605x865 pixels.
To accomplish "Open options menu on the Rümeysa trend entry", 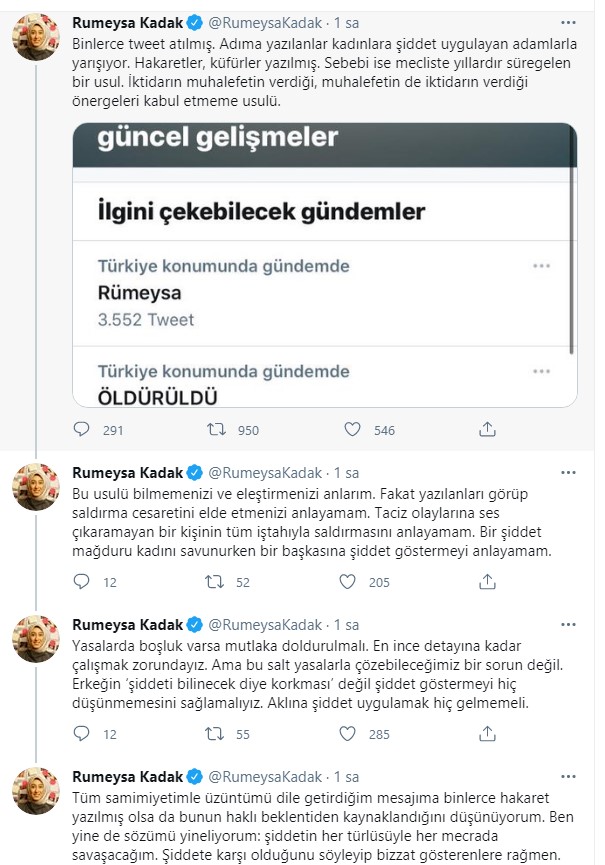I will [x=543, y=266].
